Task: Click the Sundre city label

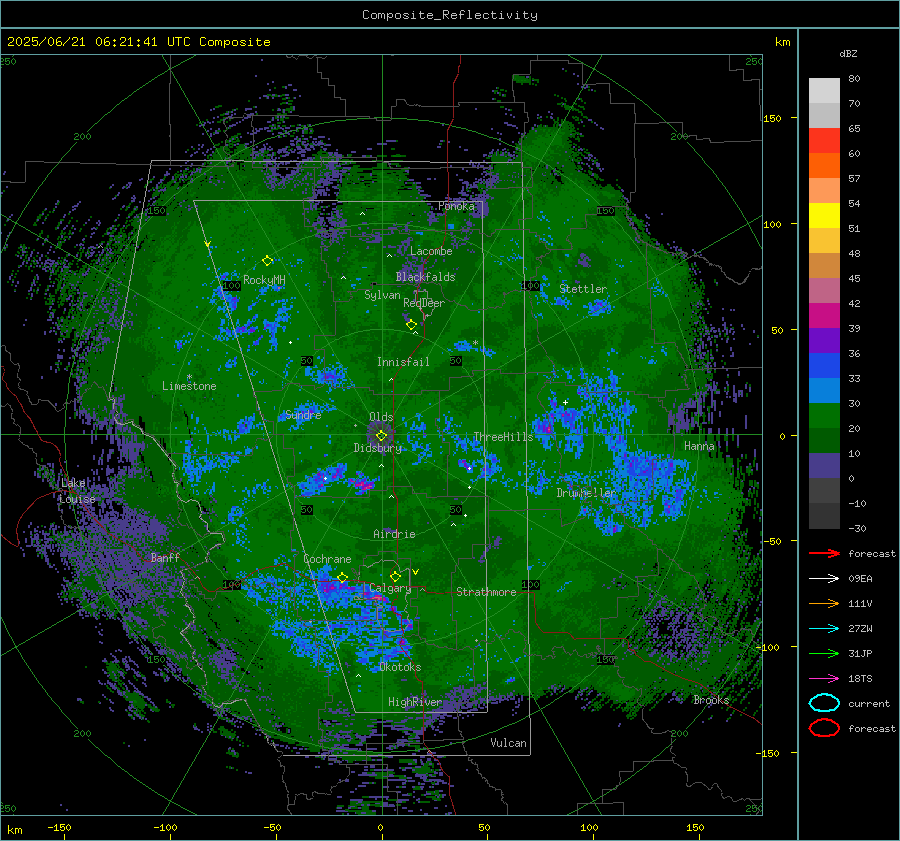Action: [x=303, y=414]
